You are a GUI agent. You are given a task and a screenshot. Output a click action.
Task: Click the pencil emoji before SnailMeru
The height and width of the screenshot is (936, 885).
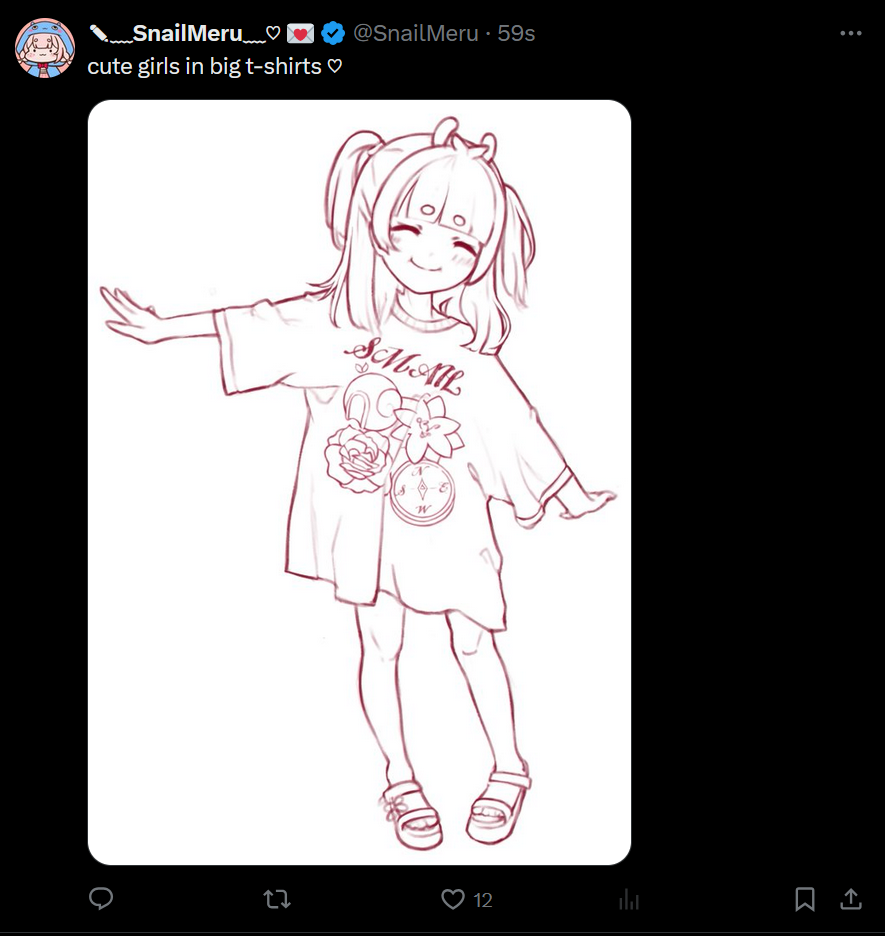pyautogui.click(x=98, y=33)
